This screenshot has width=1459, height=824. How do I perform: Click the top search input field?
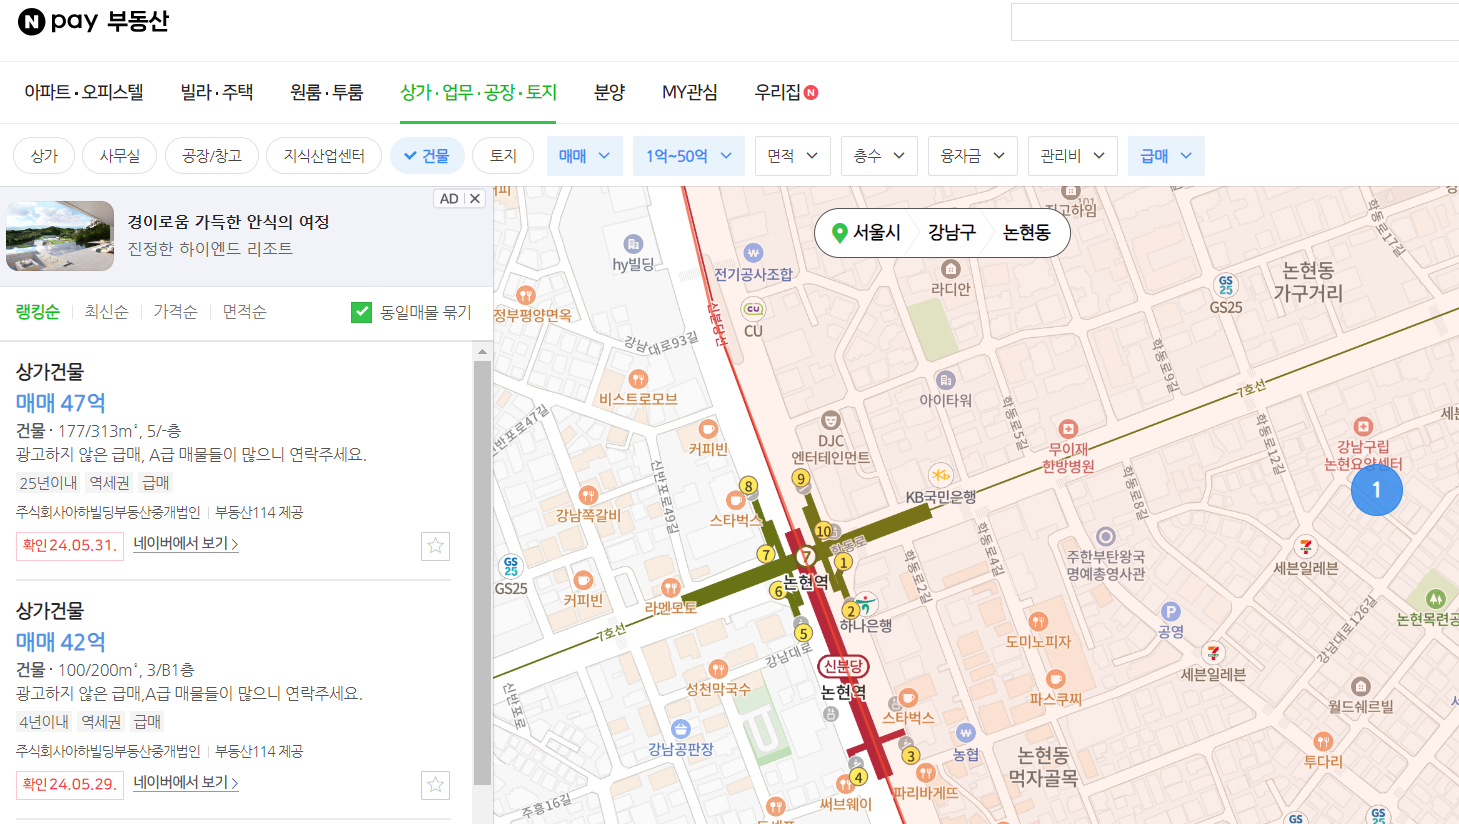point(1235,22)
